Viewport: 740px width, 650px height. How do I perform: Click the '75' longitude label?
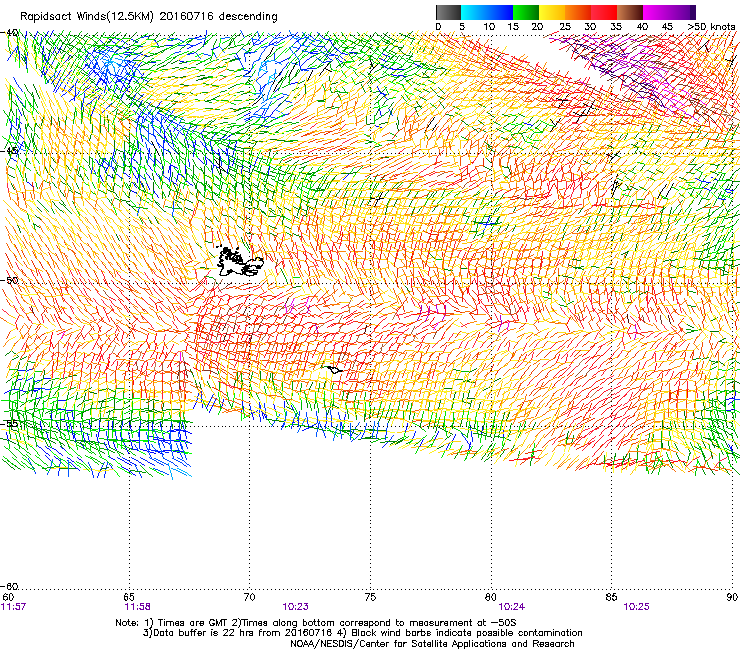pyautogui.click(x=370, y=597)
